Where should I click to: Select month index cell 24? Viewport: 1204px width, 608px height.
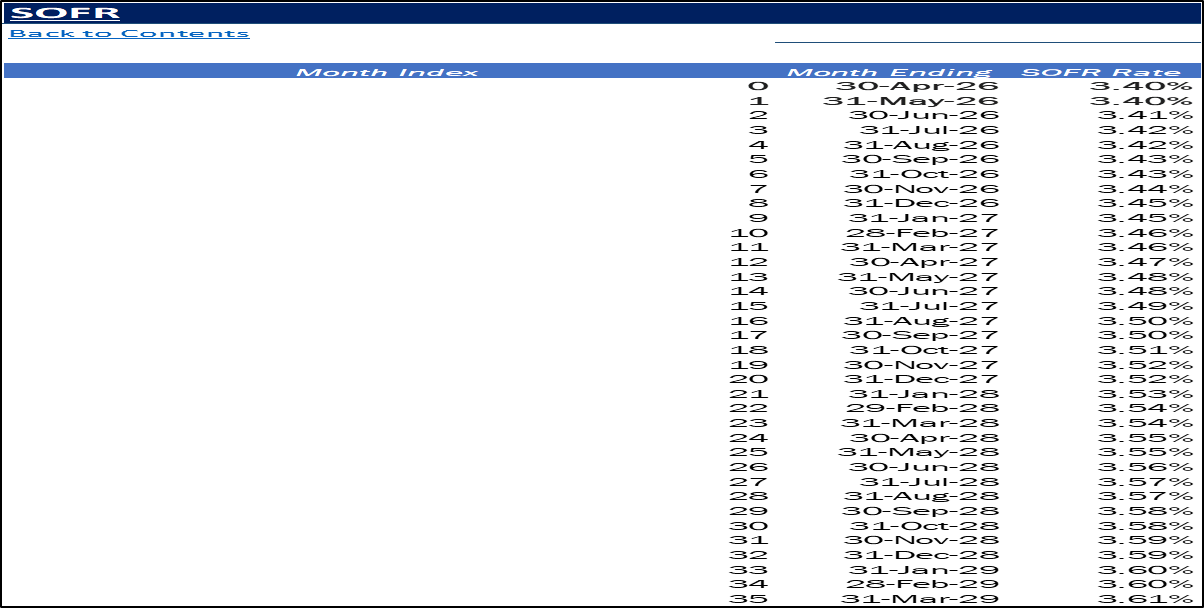click(750, 438)
